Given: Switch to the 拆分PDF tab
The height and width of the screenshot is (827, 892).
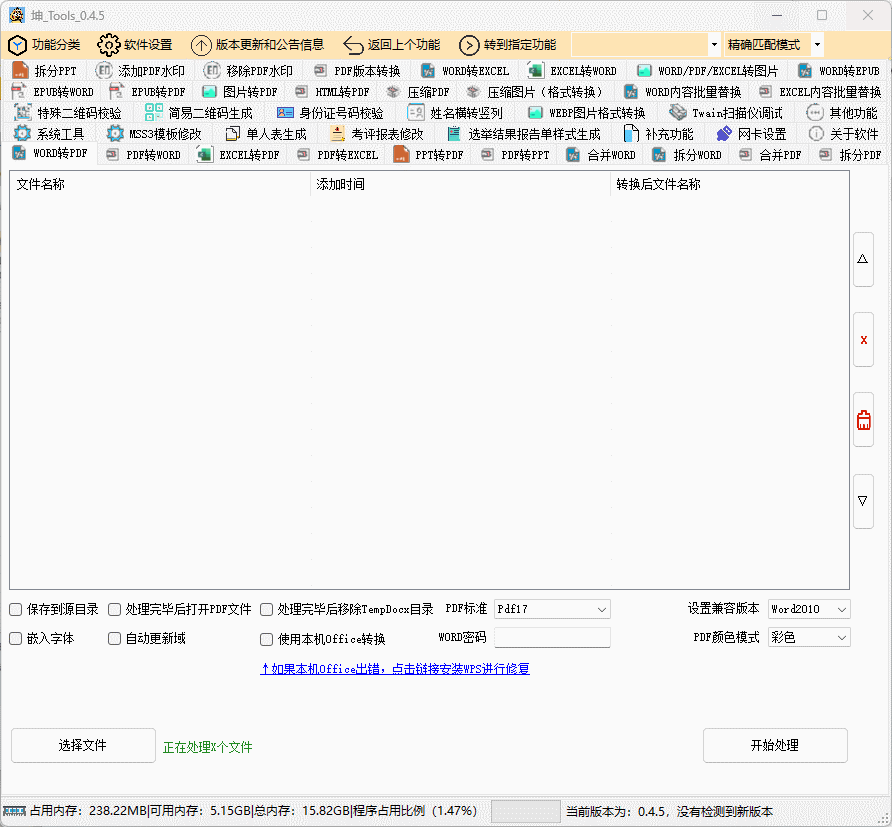Looking at the screenshot, I should tap(851, 155).
